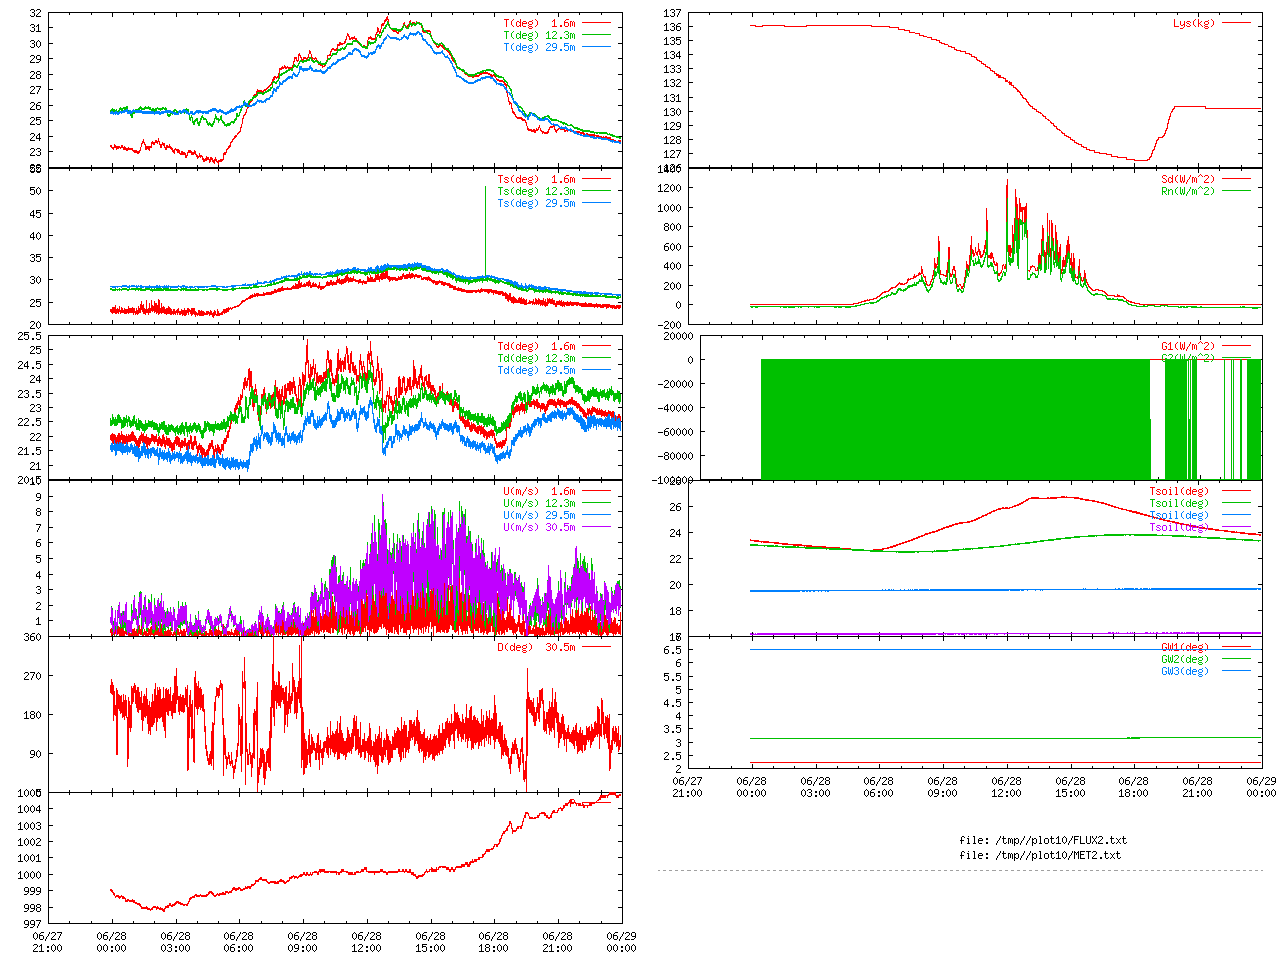Viewport: 1280px width, 960px height.
Task: Click the 'U(m/s) 30.5m' wind legend label
Action: [540, 527]
